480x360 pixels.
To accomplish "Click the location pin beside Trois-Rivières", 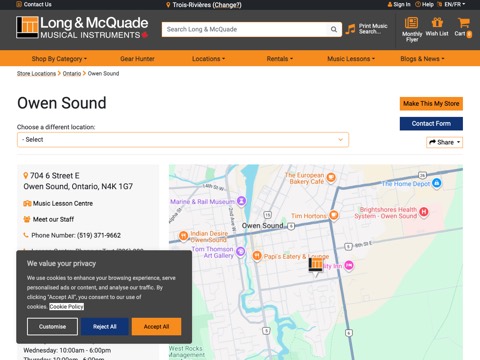I will pyautogui.click(x=168, y=5).
